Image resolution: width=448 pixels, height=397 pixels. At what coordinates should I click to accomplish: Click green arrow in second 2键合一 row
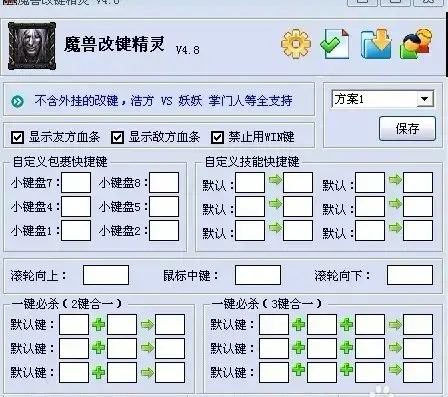pyautogui.click(x=147, y=348)
